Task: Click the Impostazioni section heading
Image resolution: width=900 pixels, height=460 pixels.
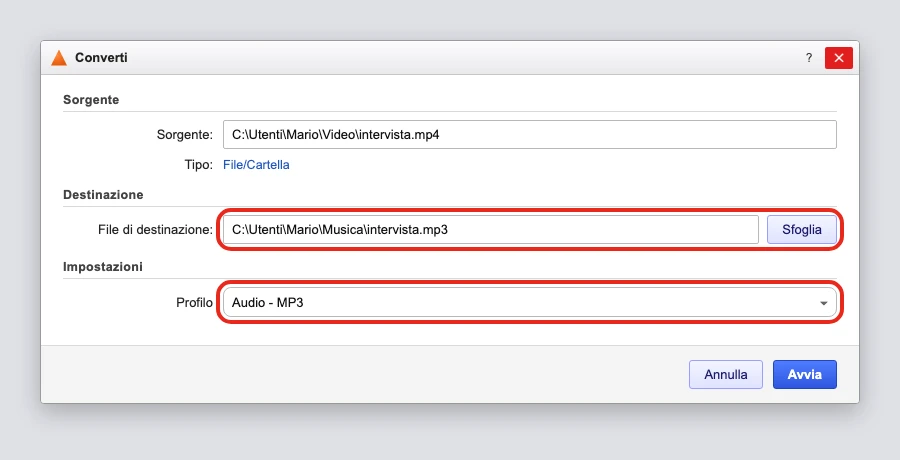Action: [103, 267]
